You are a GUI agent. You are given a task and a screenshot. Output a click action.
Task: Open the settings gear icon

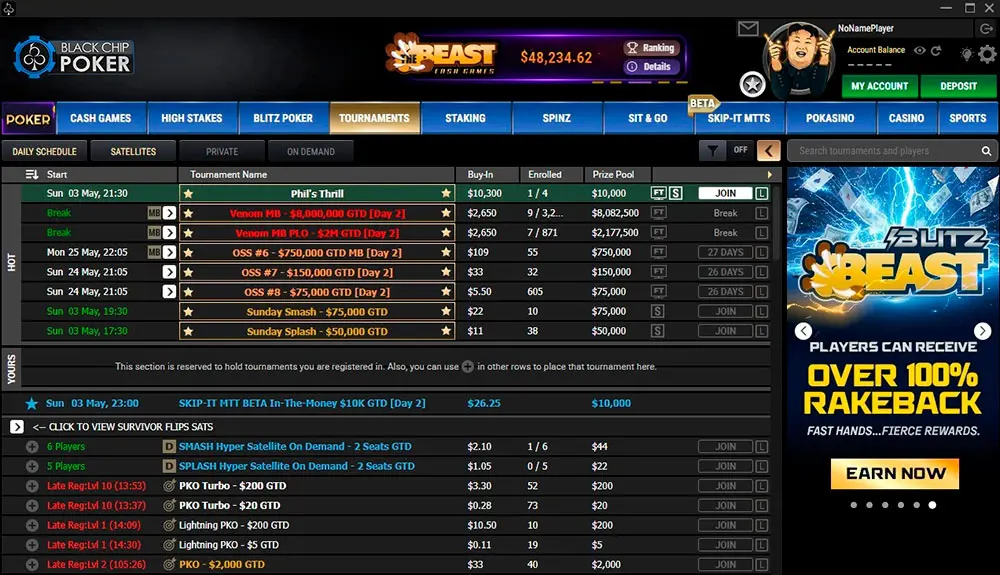[x=987, y=54]
